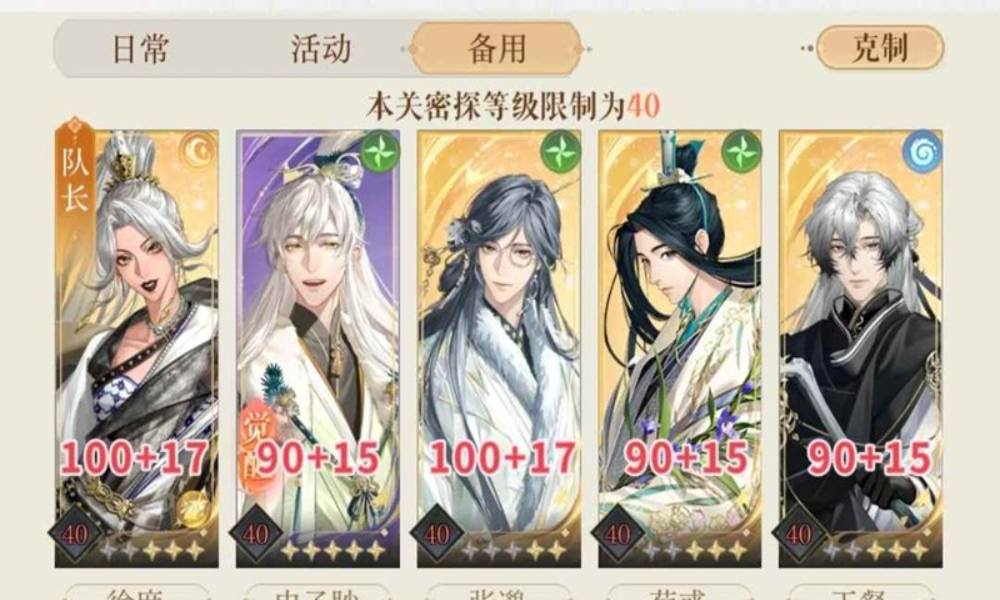Tap green pinwheel icon on purple card
1000x600 pixels.
(x=380, y=152)
